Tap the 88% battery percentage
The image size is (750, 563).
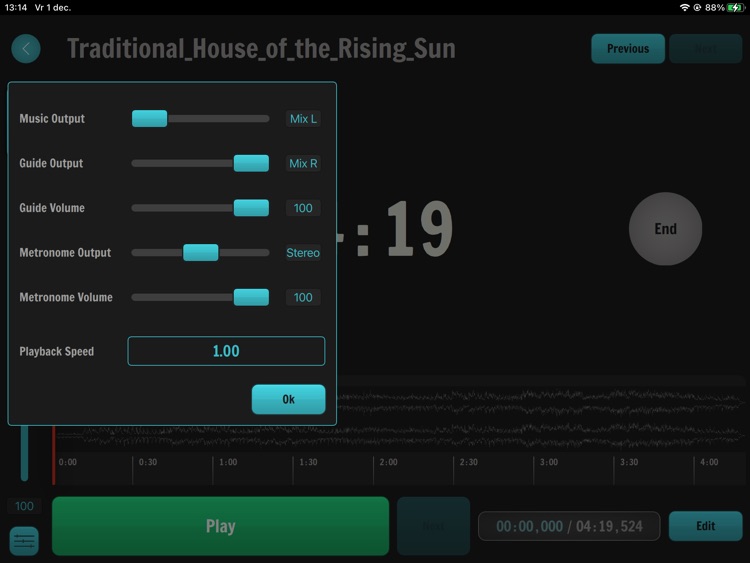click(x=715, y=8)
